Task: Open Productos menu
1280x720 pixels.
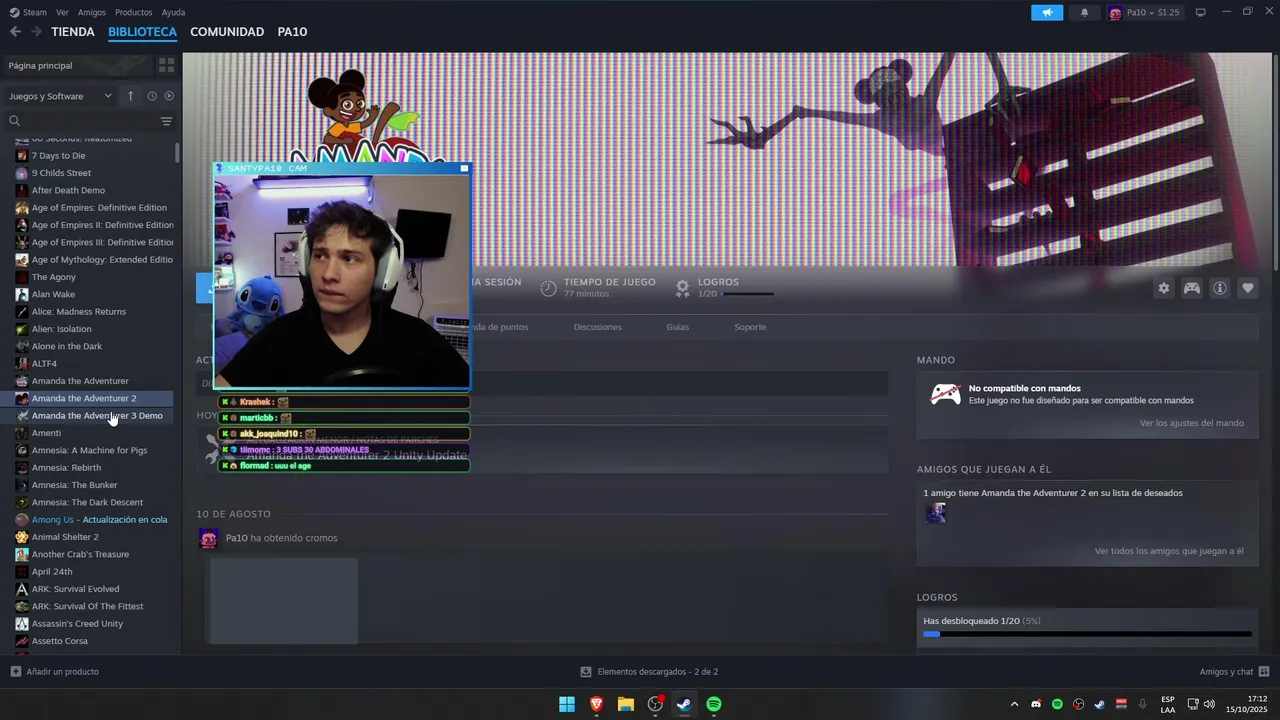Action: click(x=134, y=12)
